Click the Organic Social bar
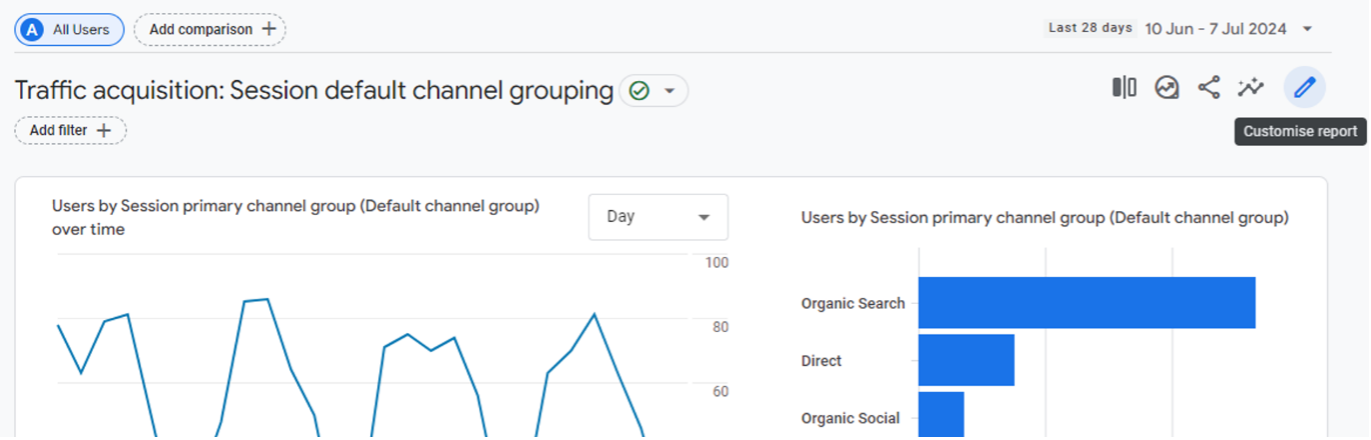1371x440 pixels. 941,415
